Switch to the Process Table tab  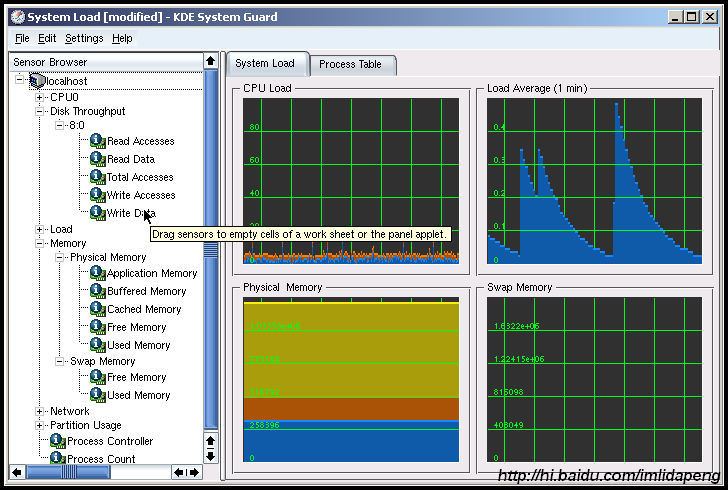click(350, 64)
